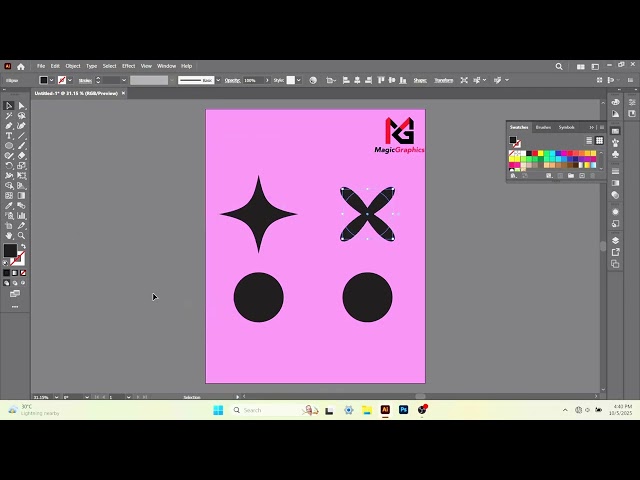
Task: Select the Pen tool
Action: point(9,126)
